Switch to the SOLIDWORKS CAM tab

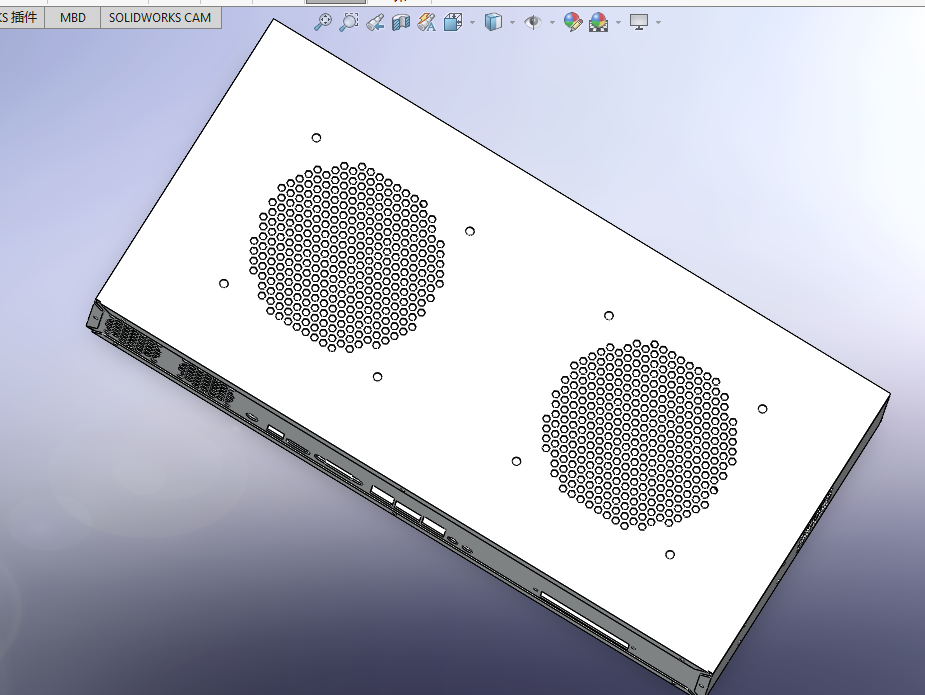(160, 17)
